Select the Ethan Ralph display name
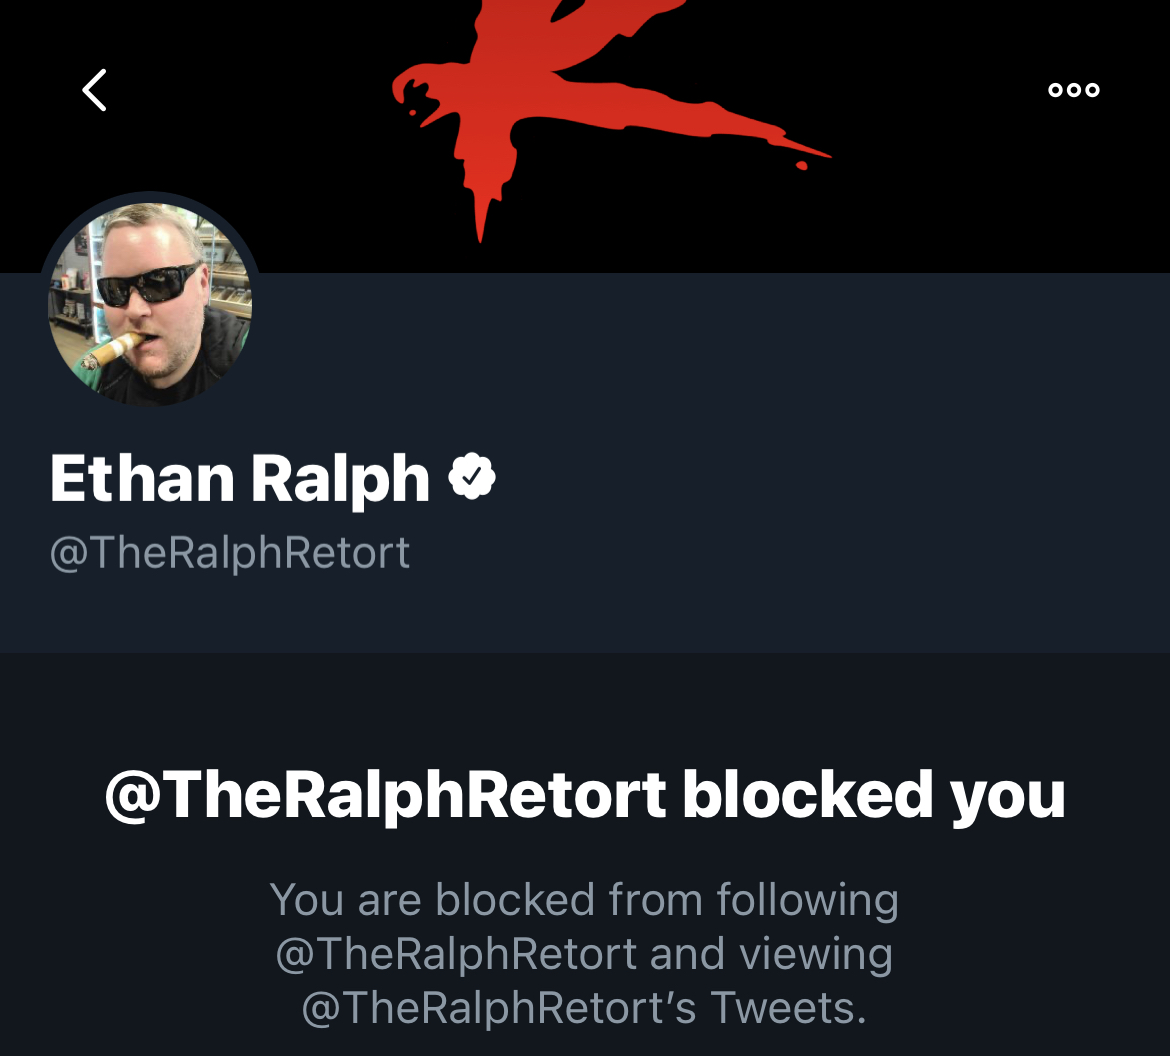 239,478
